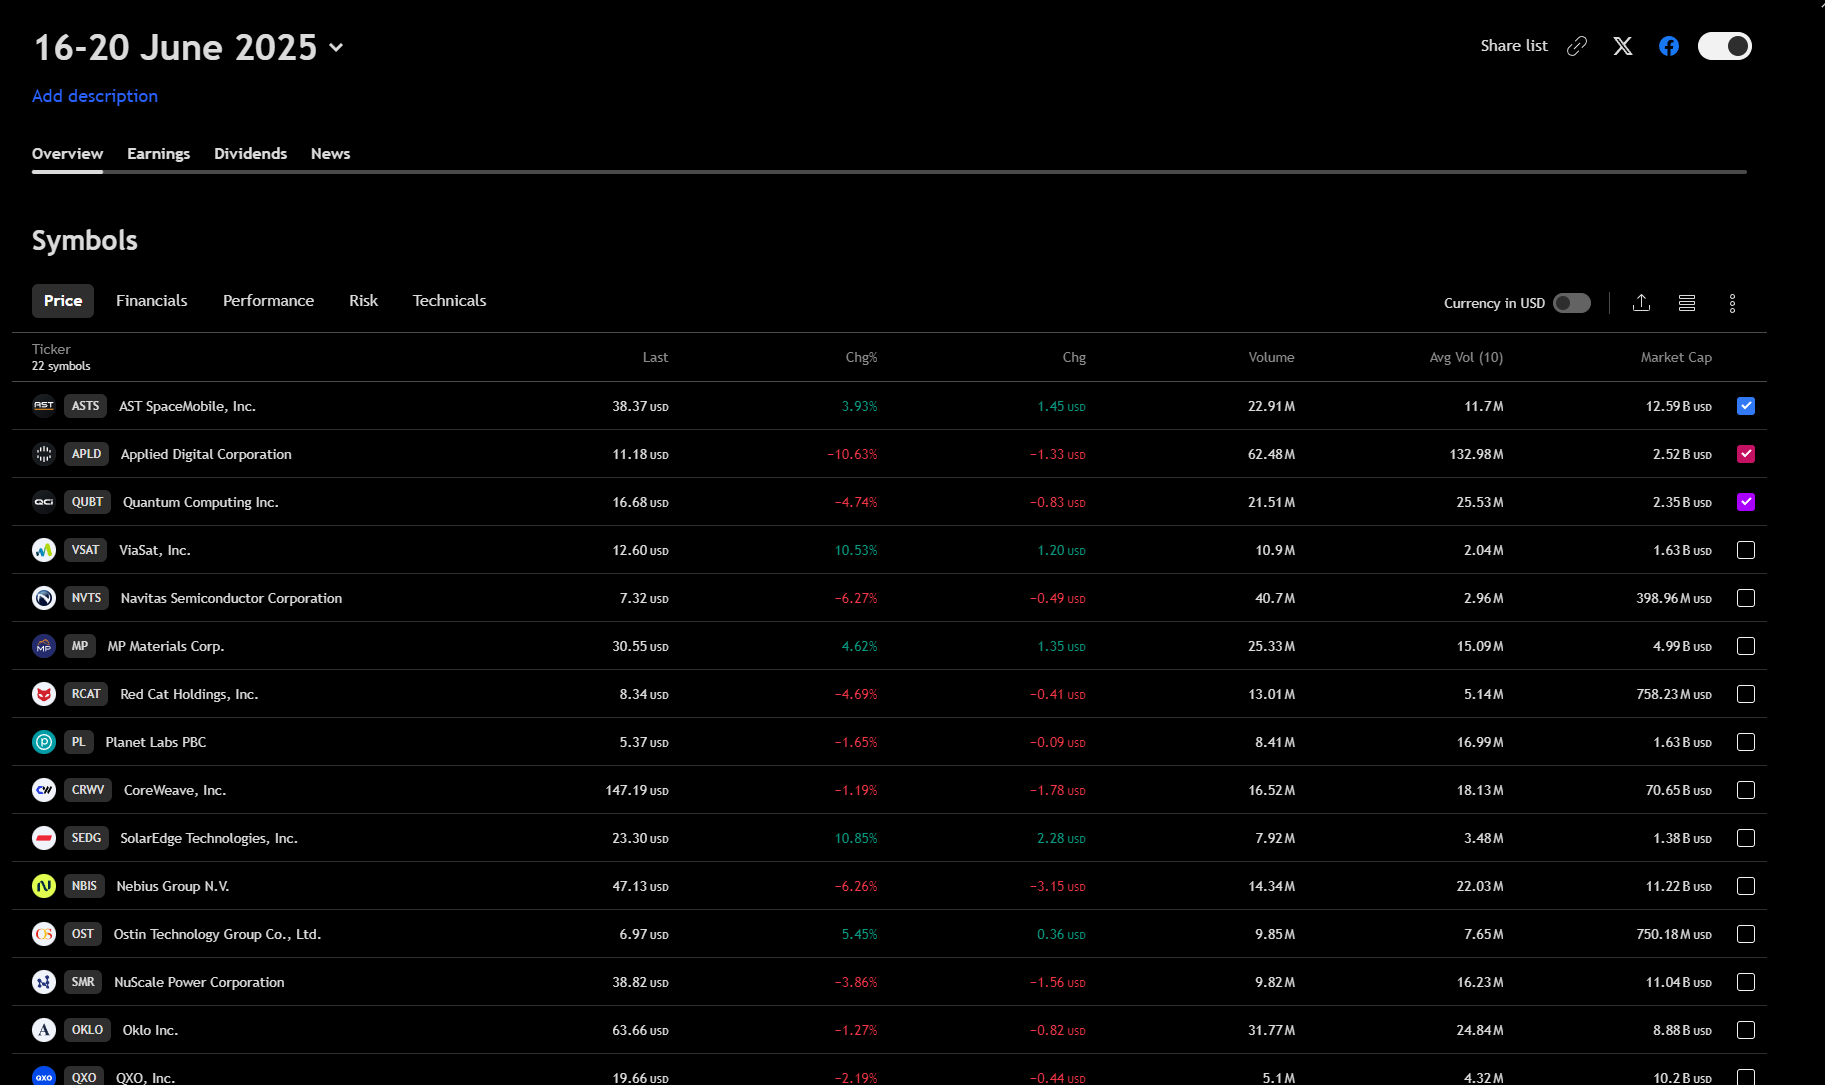Expand the 16-20 June 2025 list dropdown
Image resolution: width=1825 pixels, height=1085 pixels.
point(336,48)
